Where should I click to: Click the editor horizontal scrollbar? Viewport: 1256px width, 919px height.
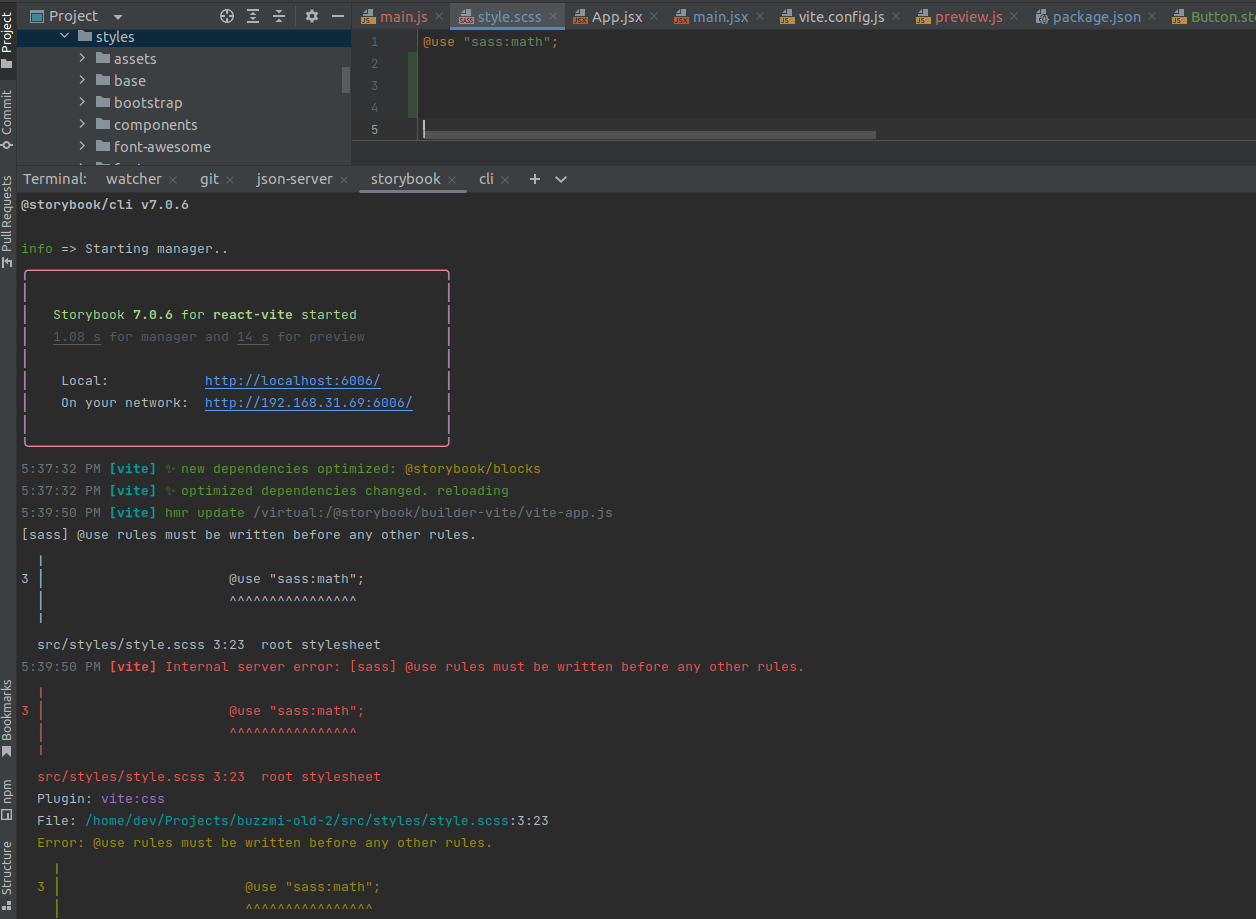point(650,135)
